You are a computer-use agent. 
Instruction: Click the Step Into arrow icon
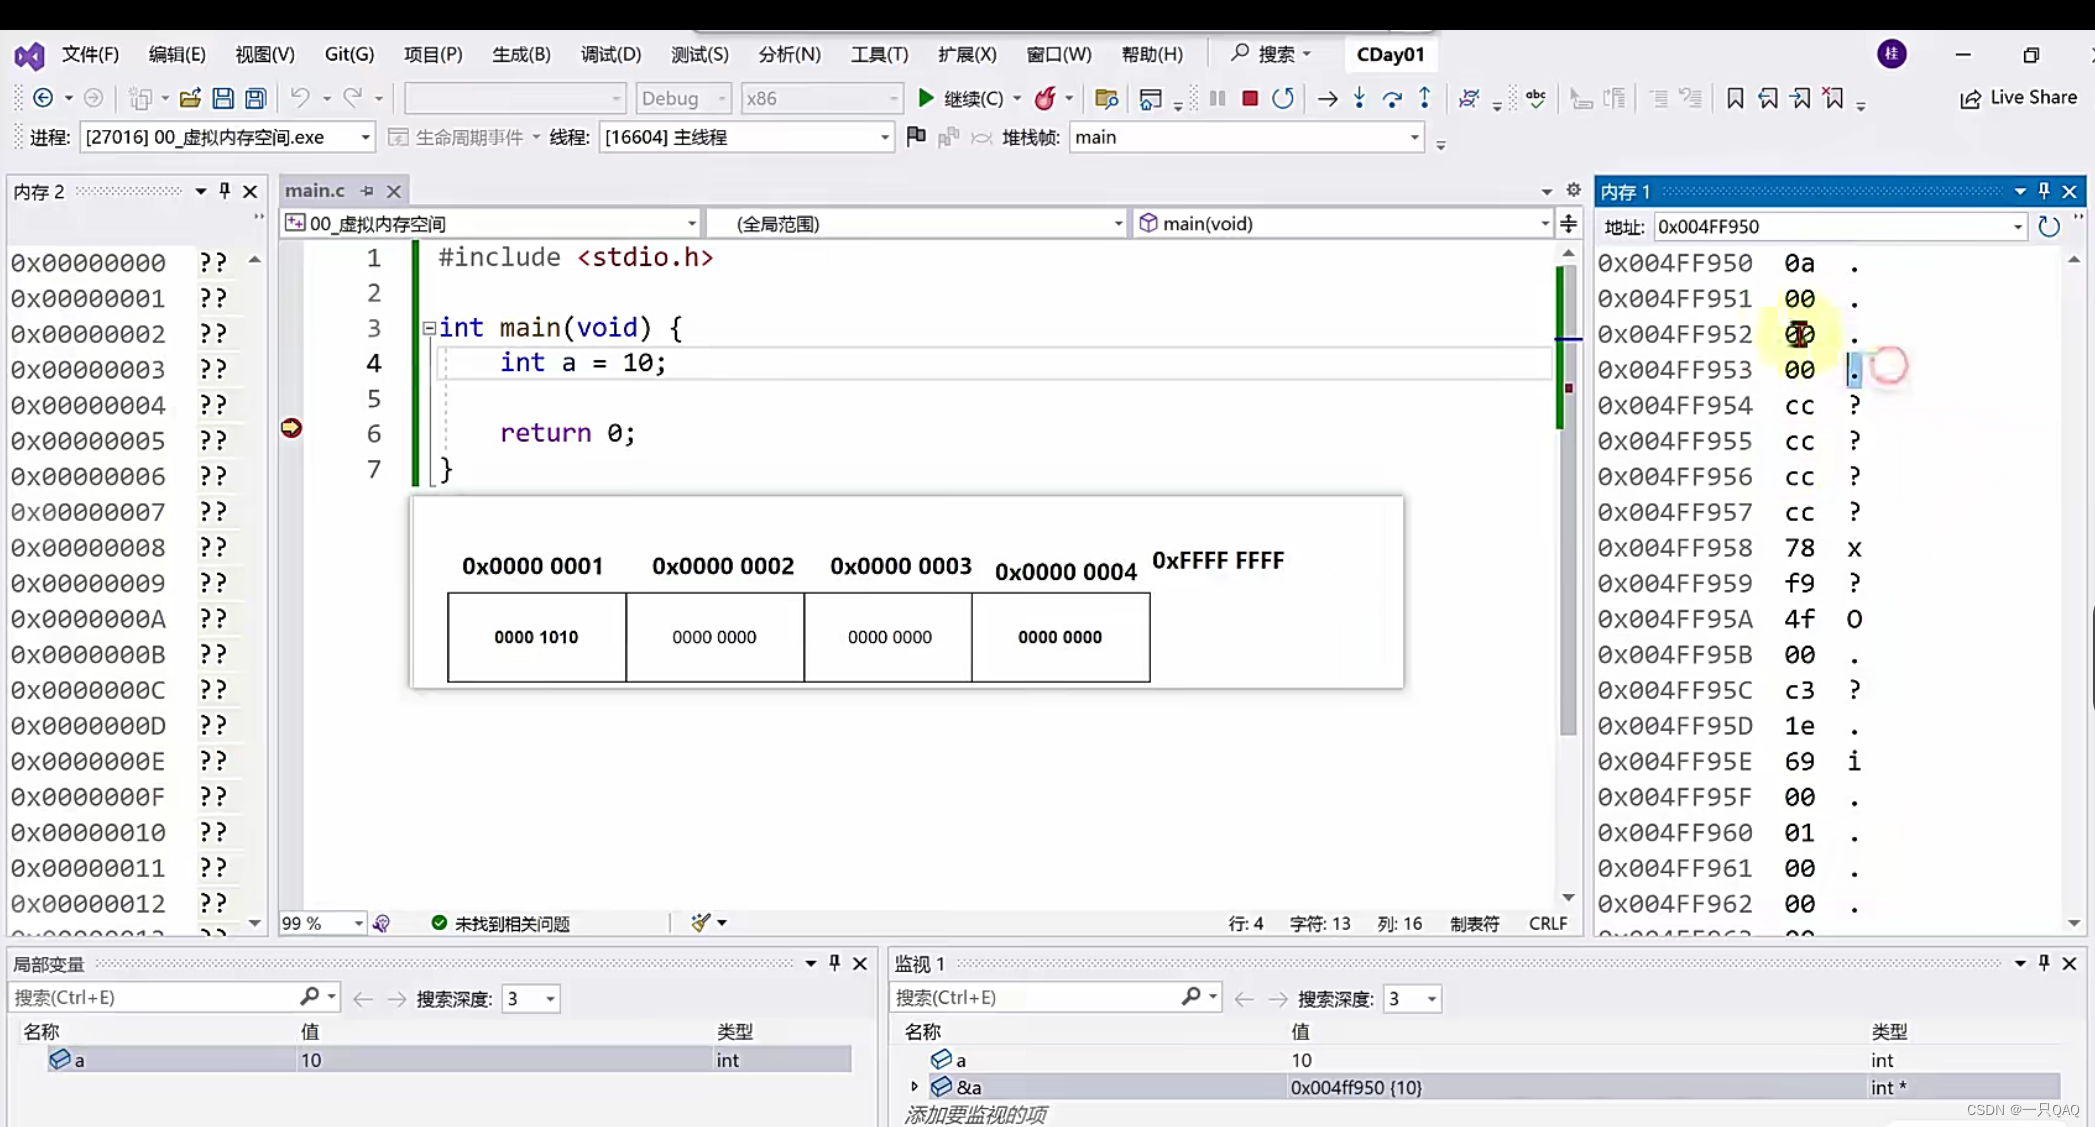click(1359, 98)
